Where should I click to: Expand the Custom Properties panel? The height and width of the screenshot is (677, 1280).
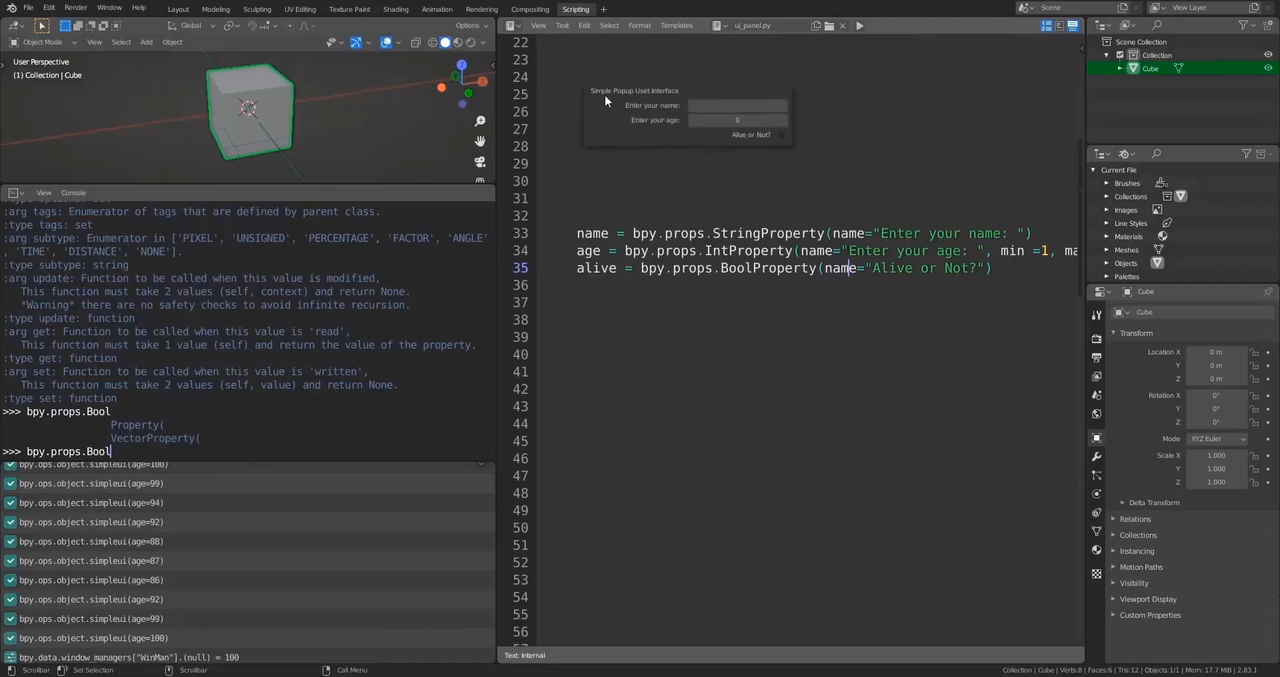pyautogui.click(x=1150, y=615)
